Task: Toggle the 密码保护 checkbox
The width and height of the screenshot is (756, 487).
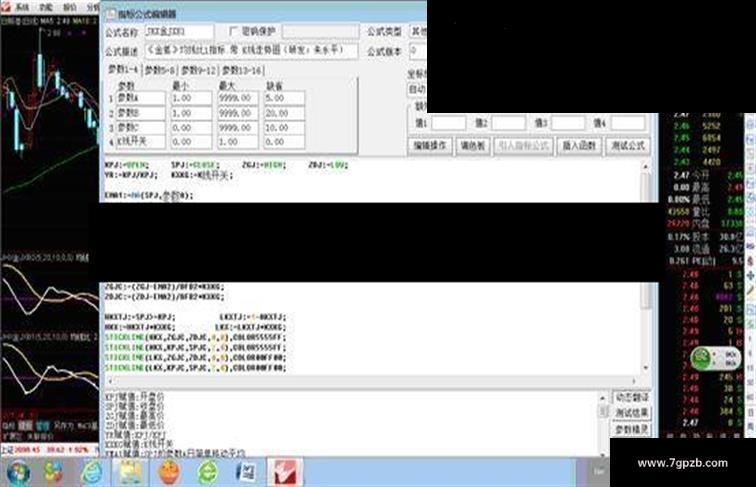Action: point(234,32)
